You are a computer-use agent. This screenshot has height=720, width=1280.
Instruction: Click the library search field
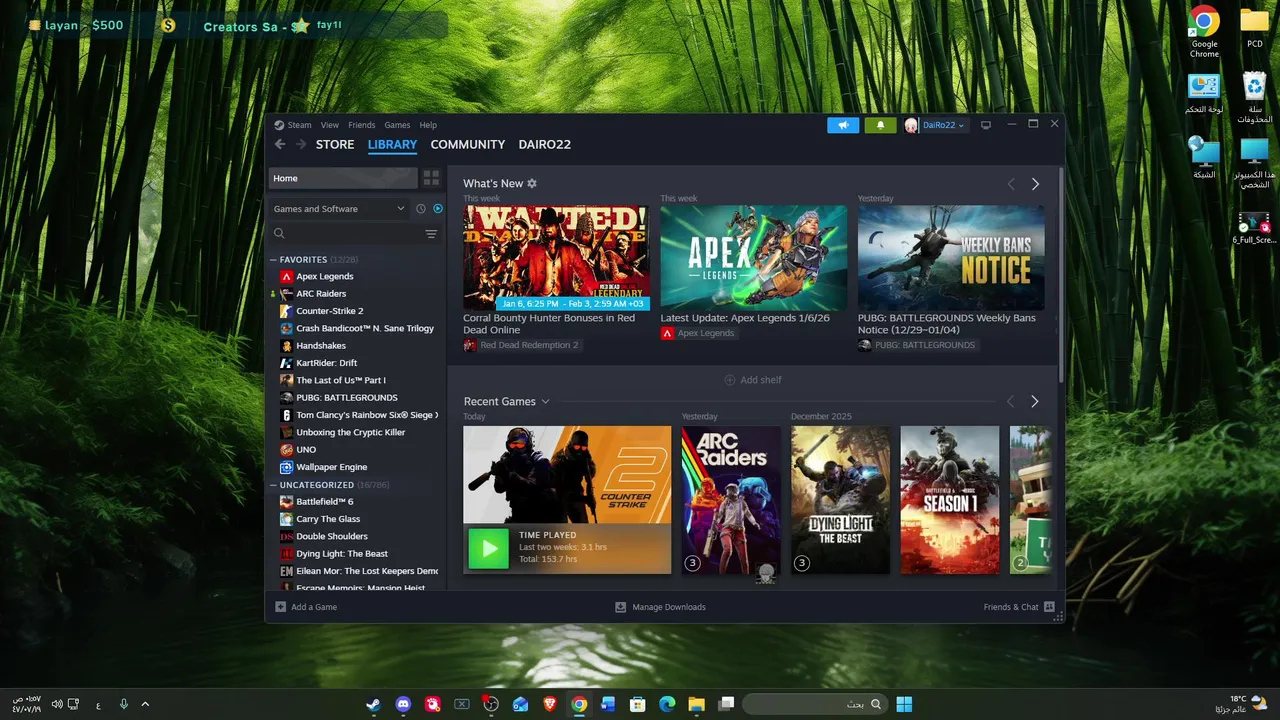[345, 234]
